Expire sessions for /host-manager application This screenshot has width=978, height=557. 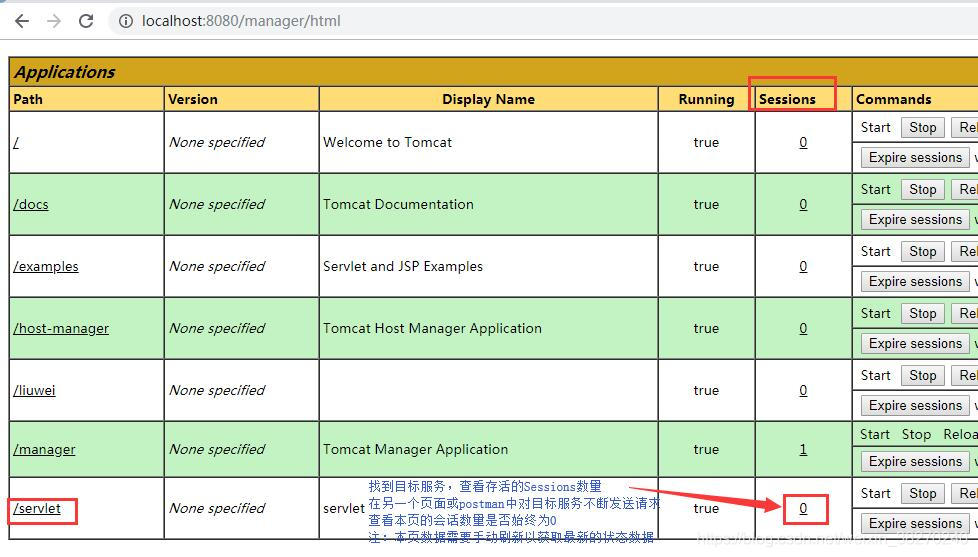coord(915,344)
